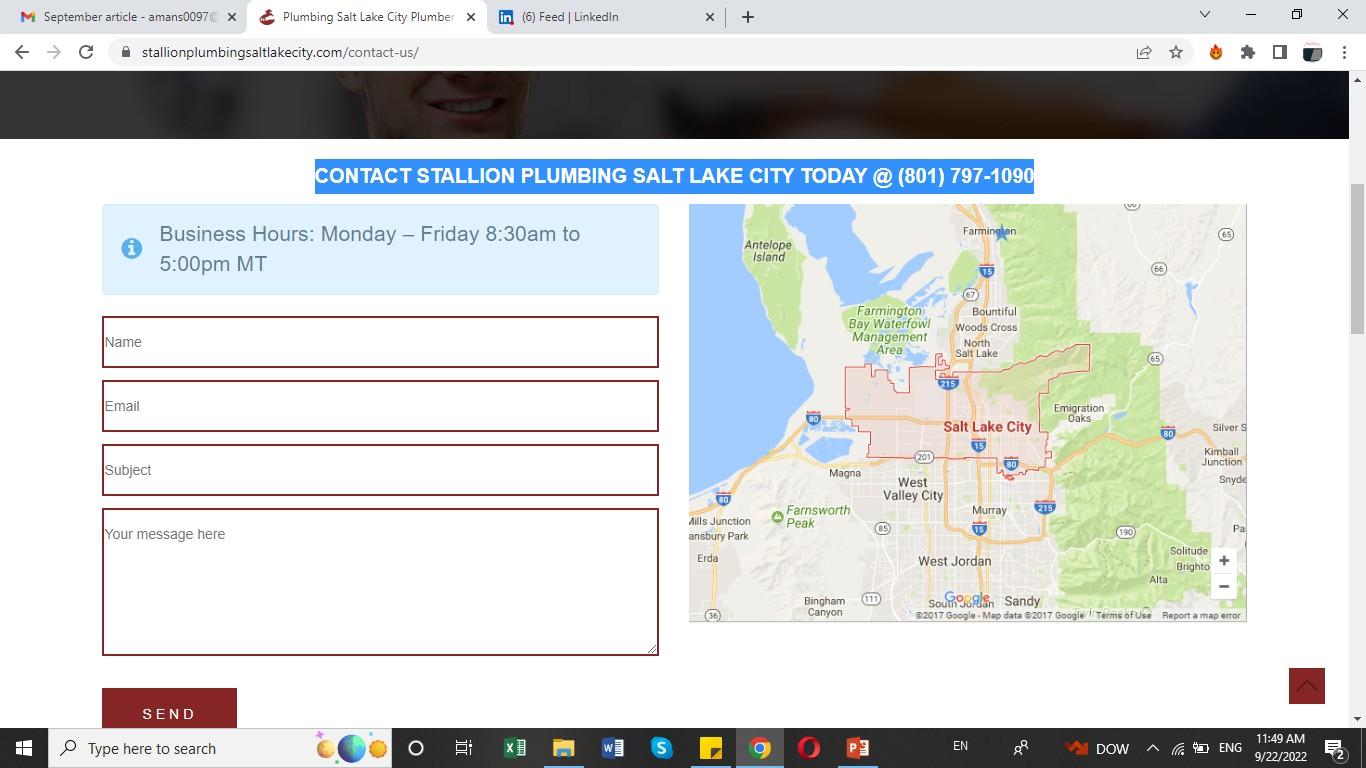Open PowerPoint from the taskbar
Viewport: 1366px width, 768px height.
[858, 748]
